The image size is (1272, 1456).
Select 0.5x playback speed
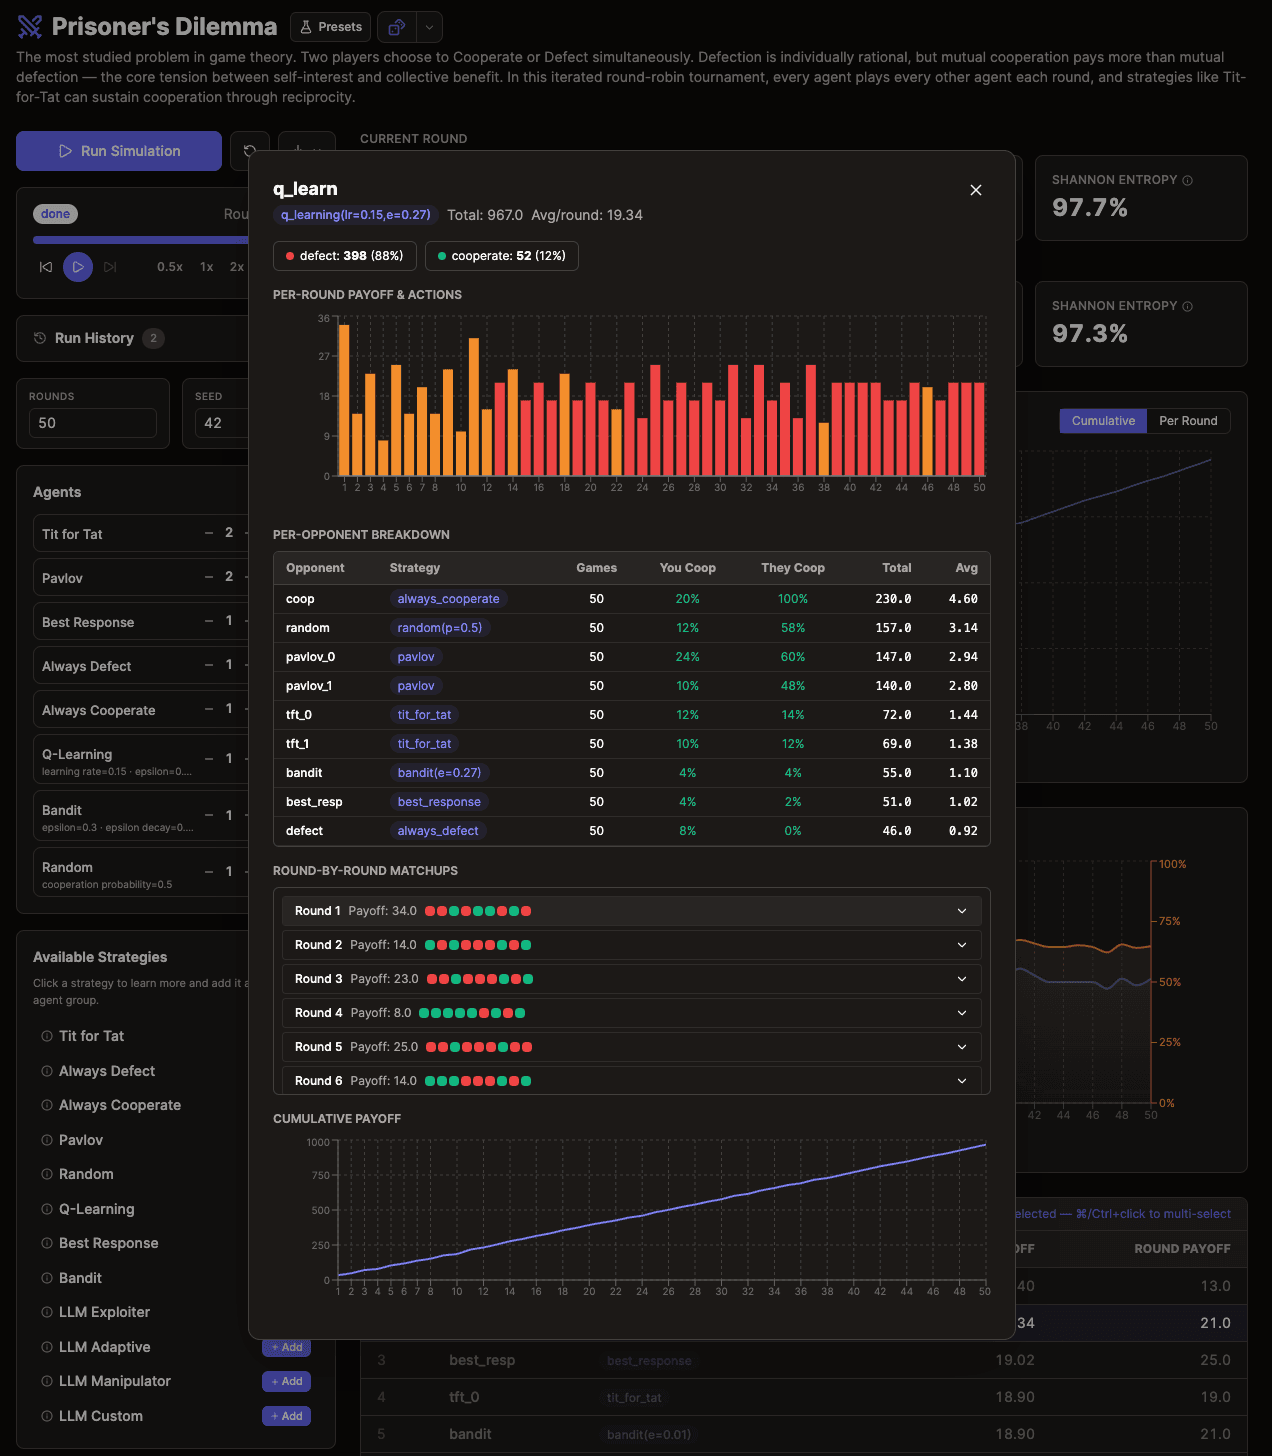coord(169,267)
